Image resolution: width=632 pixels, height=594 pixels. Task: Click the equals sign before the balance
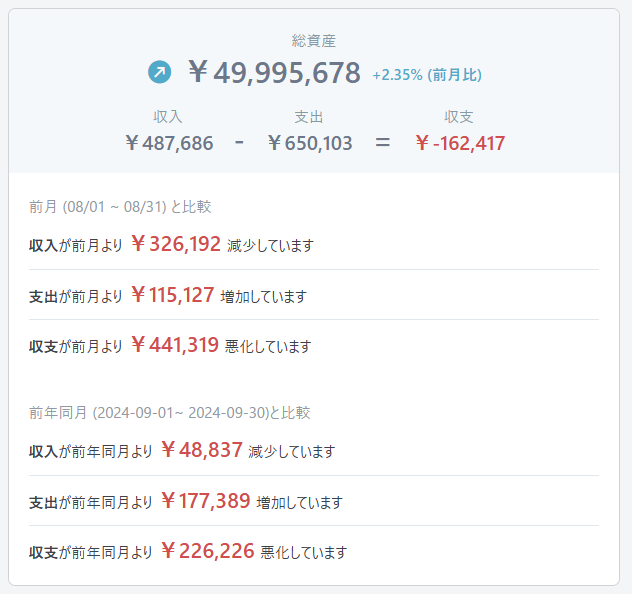[382, 142]
